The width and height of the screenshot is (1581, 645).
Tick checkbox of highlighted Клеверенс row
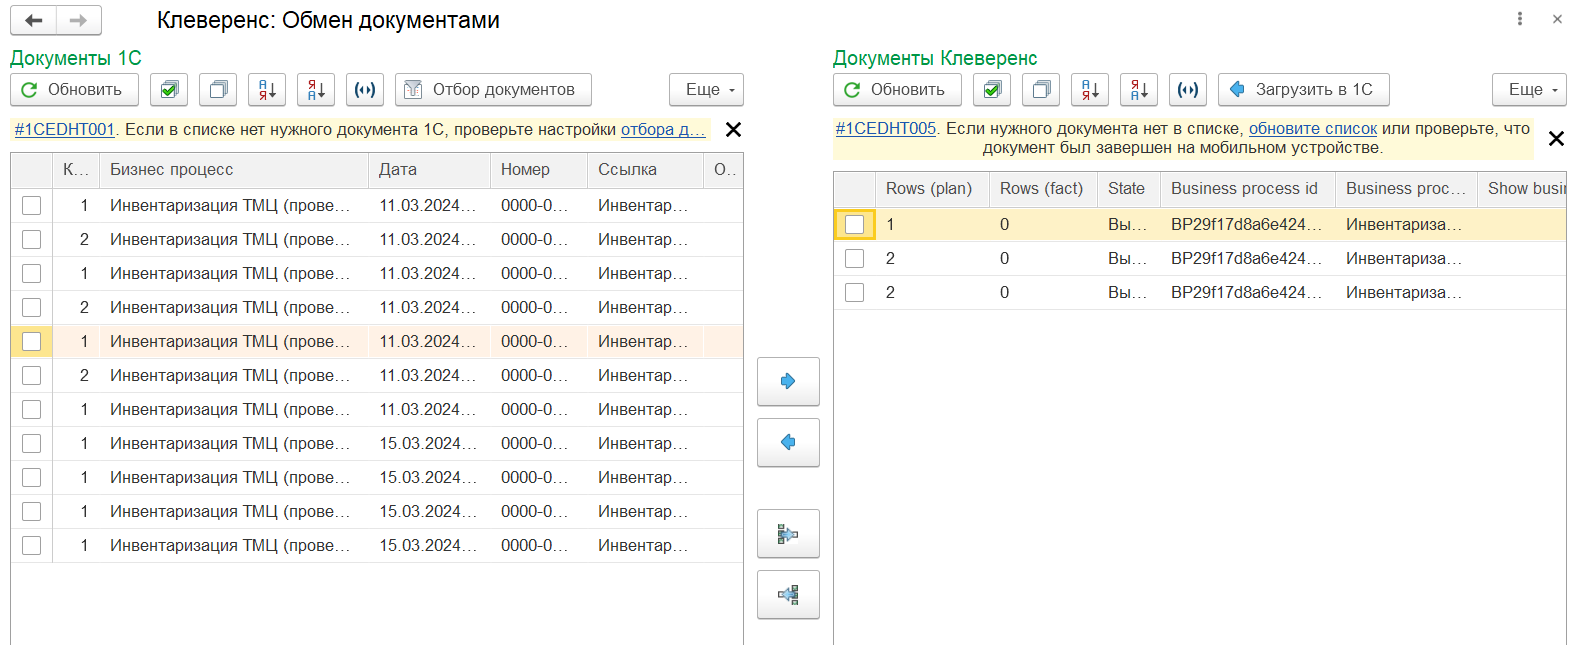tap(855, 225)
